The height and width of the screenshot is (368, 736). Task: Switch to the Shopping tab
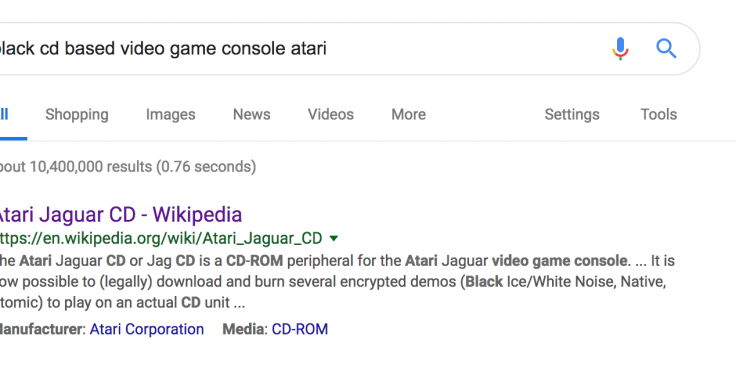77,115
